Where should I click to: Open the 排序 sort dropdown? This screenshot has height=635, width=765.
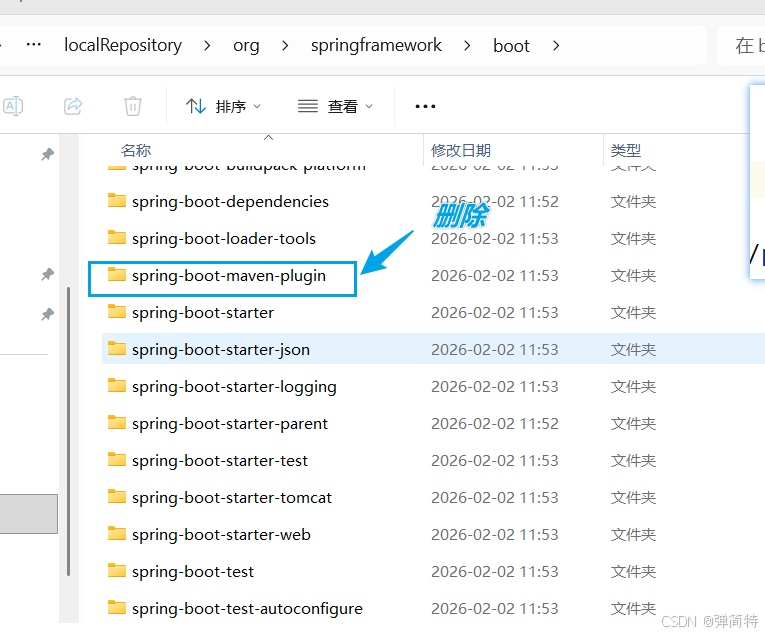tap(223, 106)
